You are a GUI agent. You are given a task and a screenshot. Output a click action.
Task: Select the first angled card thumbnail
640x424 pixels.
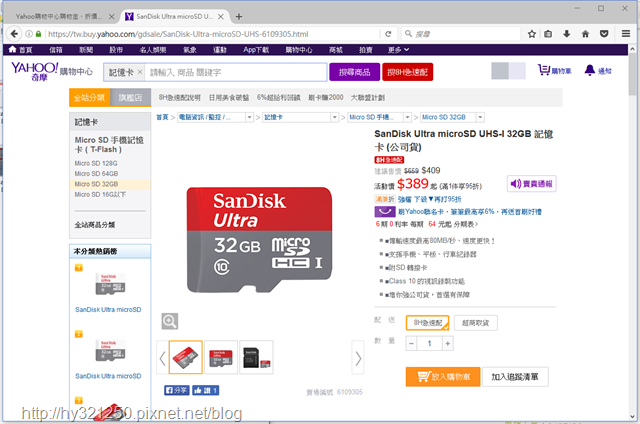pos(186,357)
